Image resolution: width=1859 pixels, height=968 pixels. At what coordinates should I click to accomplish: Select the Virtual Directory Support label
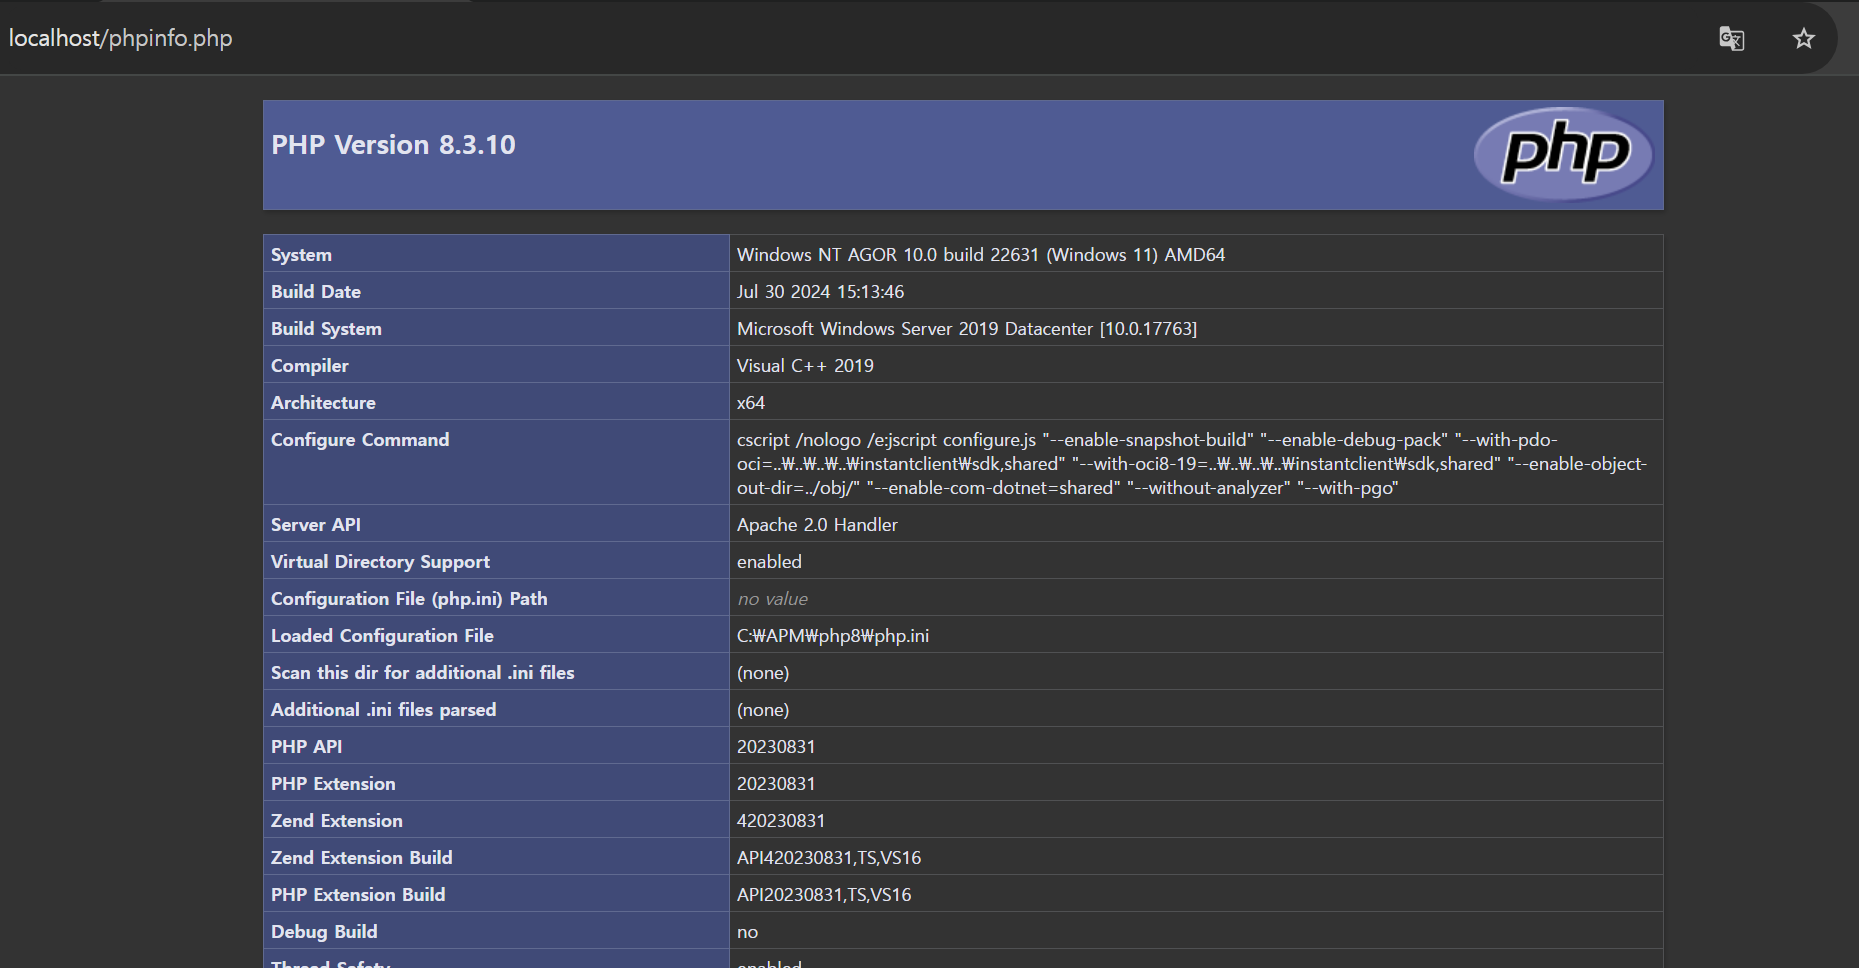[x=380, y=562]
